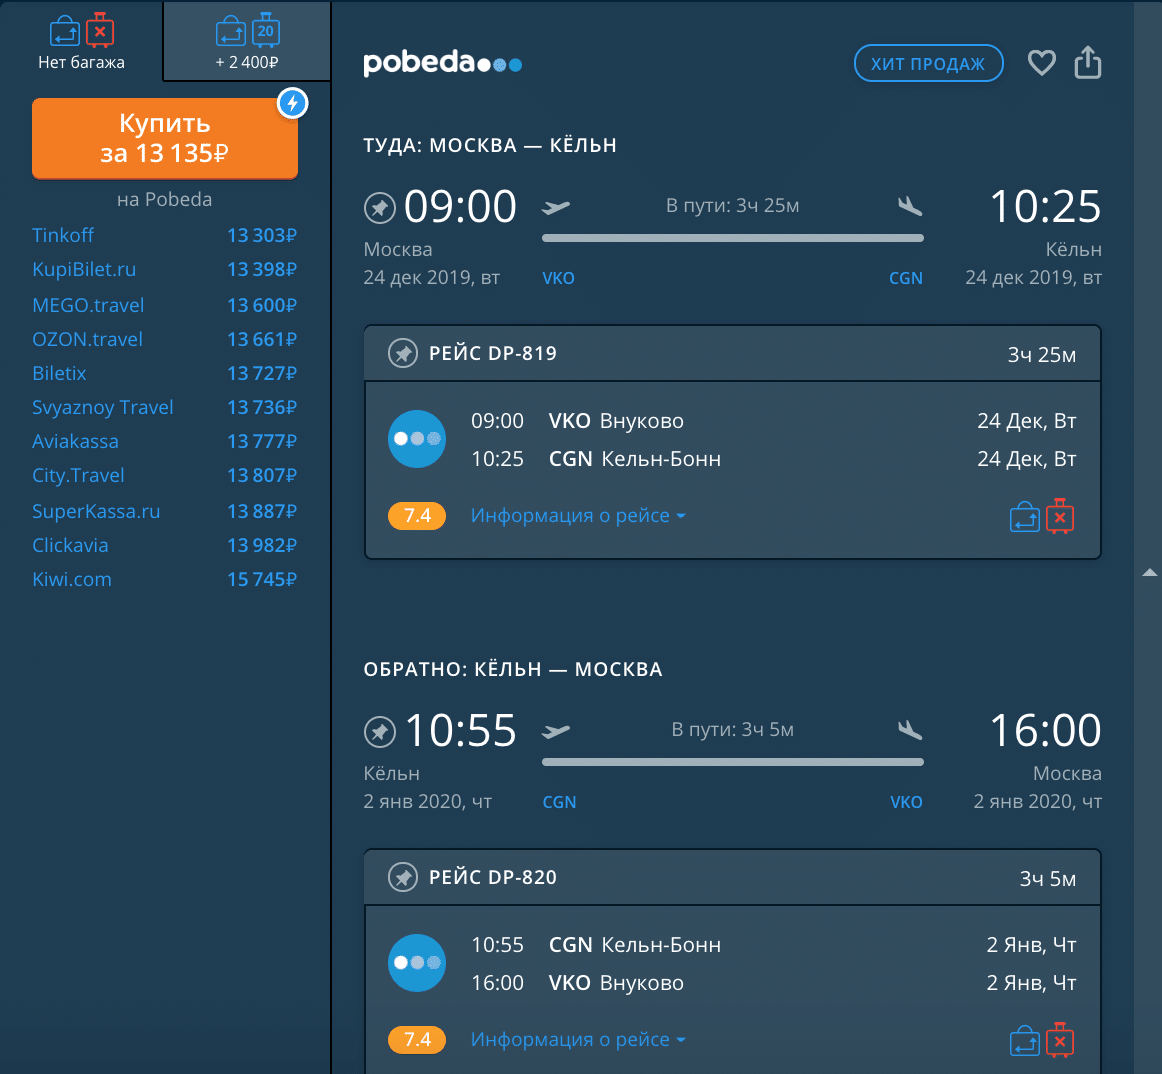Open the OZON.travel offer link
The image size is (1162, 1074).
(165, 339)
